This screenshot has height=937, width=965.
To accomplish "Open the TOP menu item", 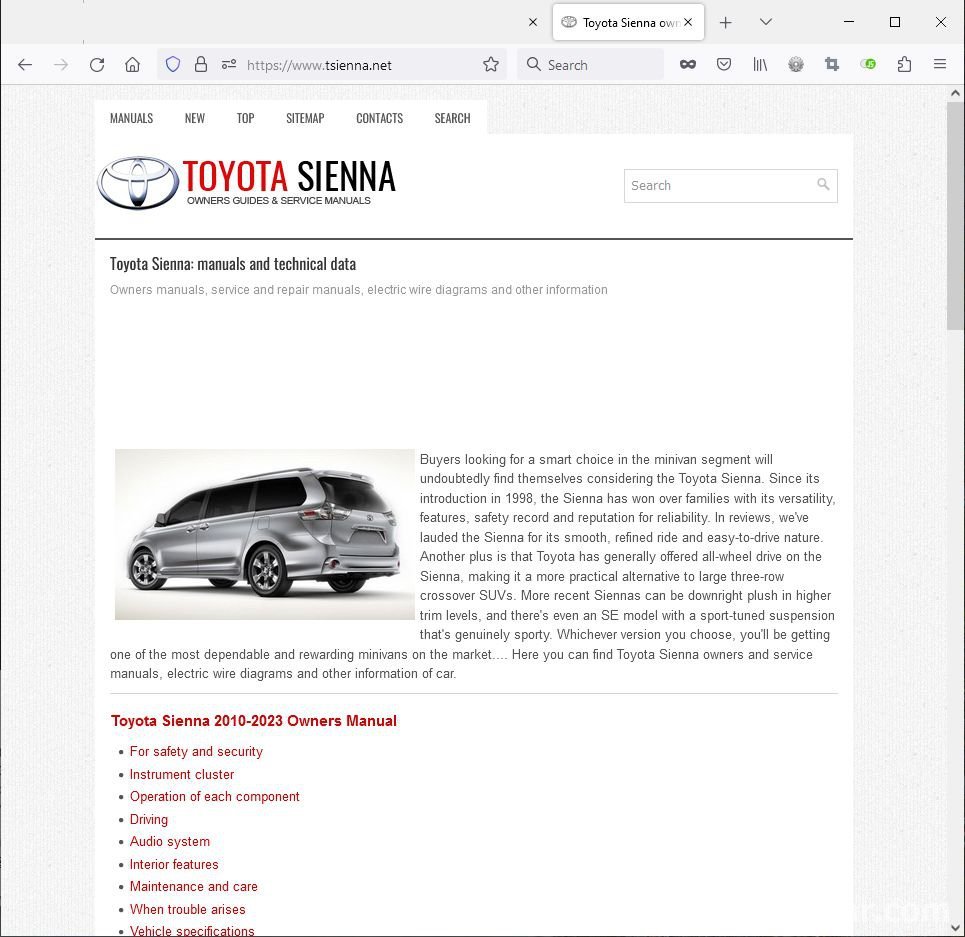I will pos(246,118).
